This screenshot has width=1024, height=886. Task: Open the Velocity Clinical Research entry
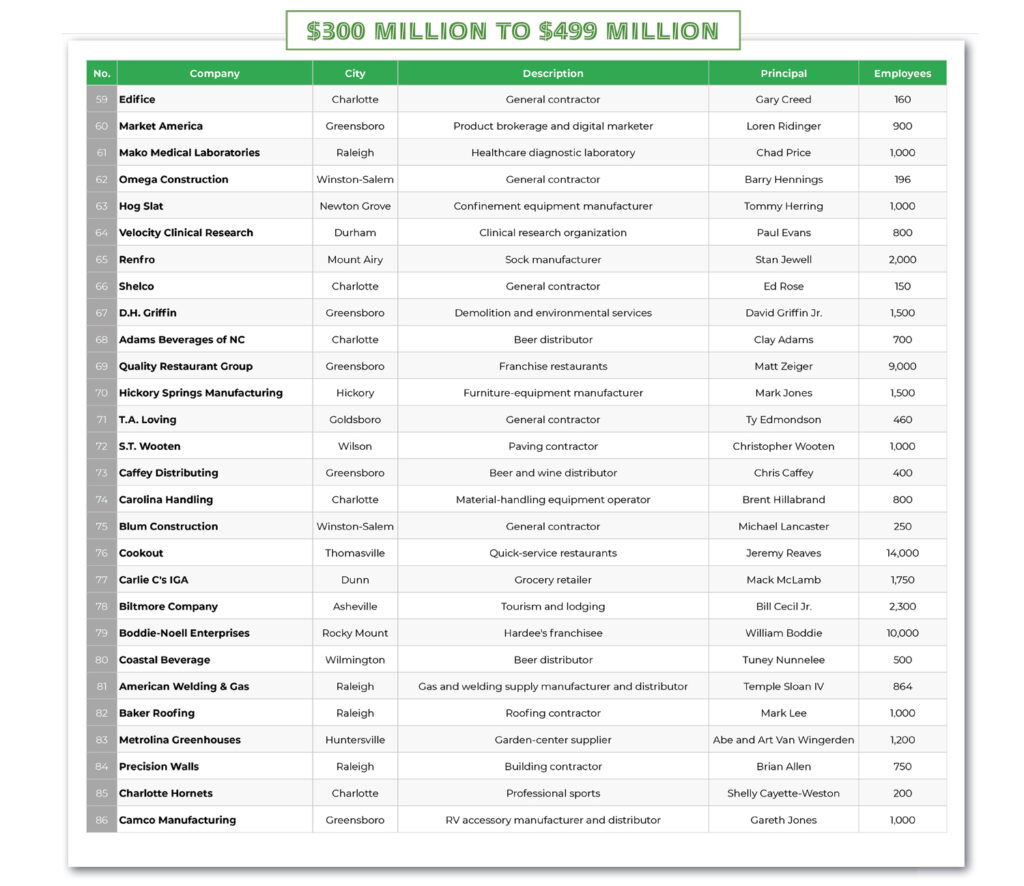click(186, 233)
